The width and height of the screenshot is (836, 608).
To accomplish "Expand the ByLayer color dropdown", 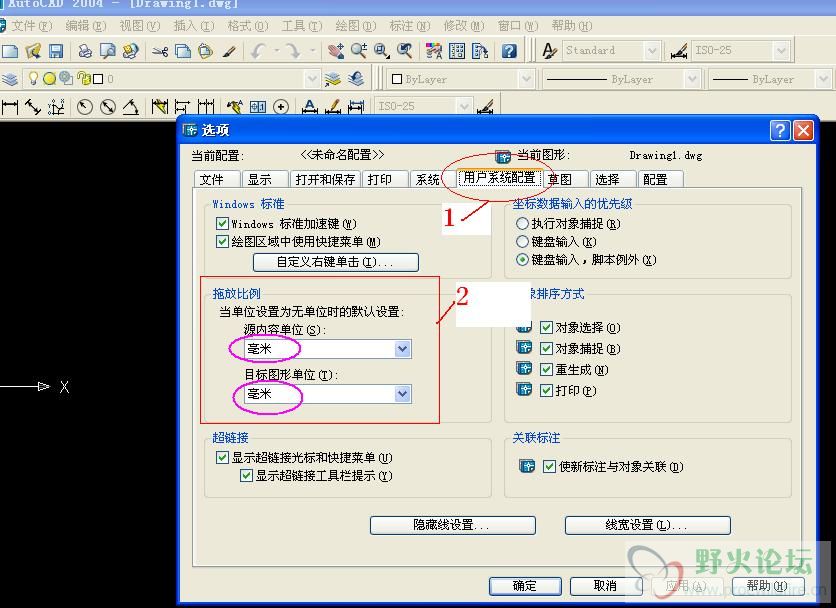I will (x=526, y=79).
